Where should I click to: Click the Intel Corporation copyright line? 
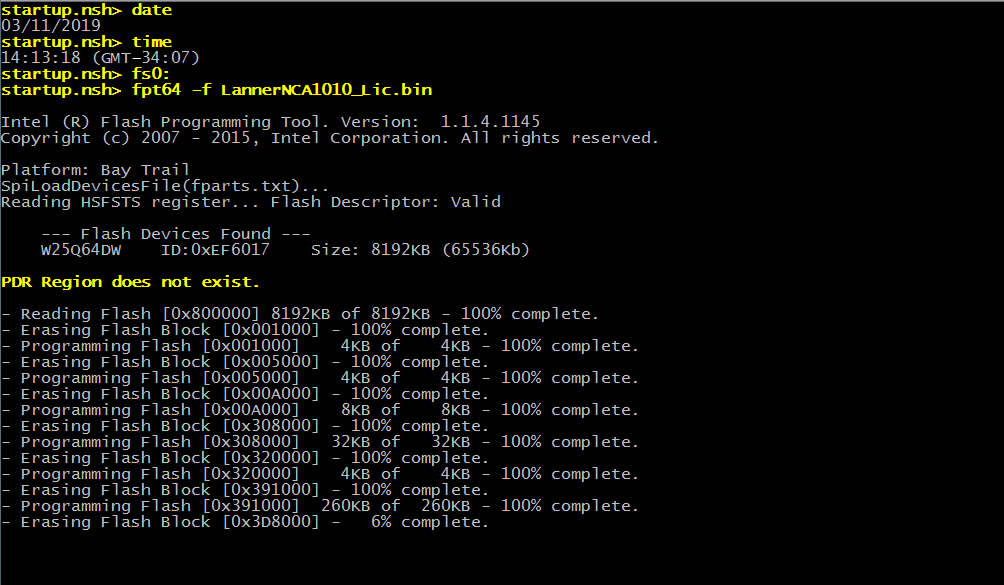click(x=330, y=138)
